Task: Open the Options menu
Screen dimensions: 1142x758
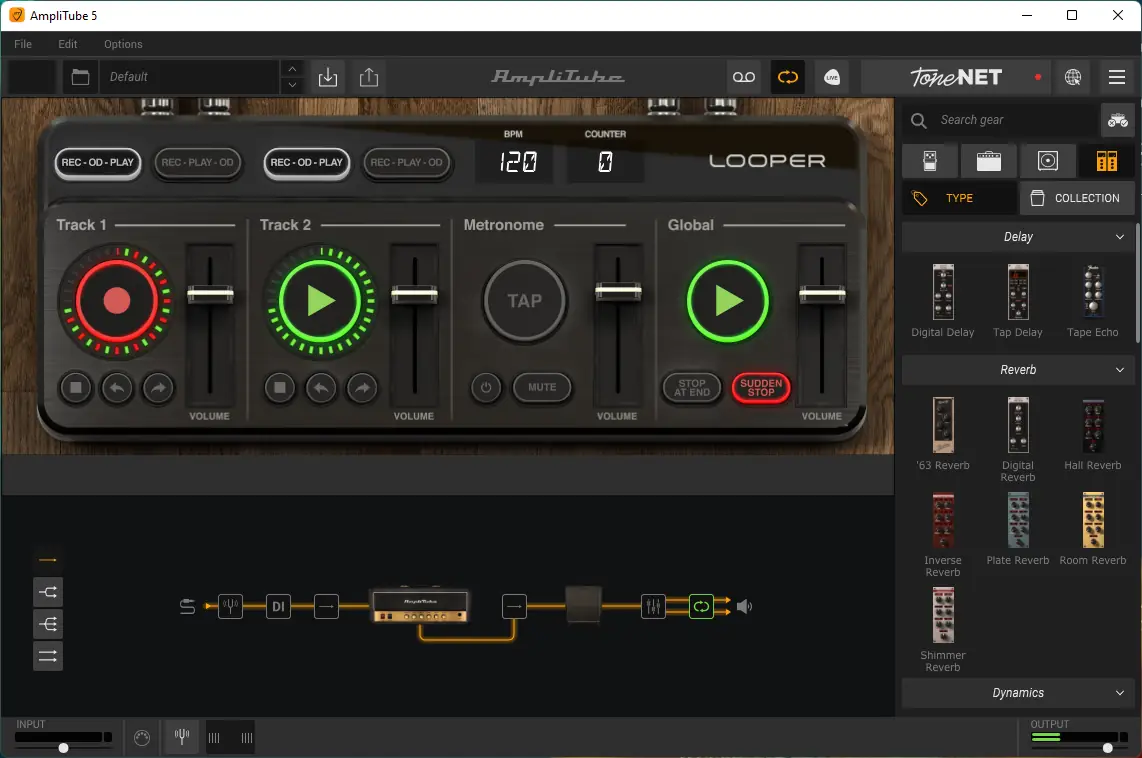Action: coord(123,44)
